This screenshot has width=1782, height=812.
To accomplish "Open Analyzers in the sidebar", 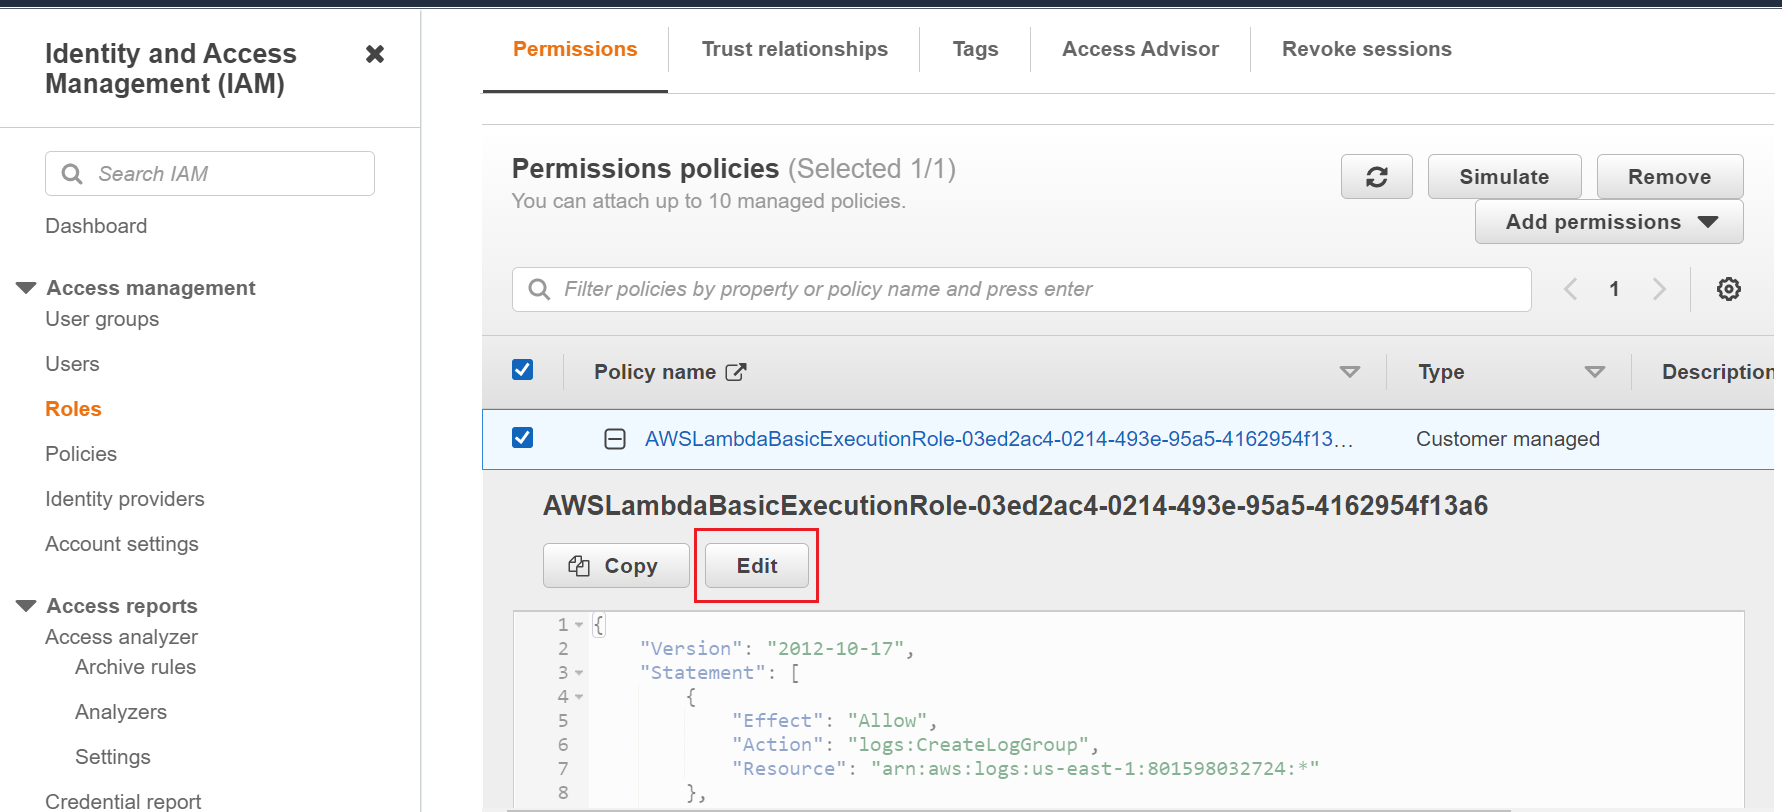I will (121, 712).
